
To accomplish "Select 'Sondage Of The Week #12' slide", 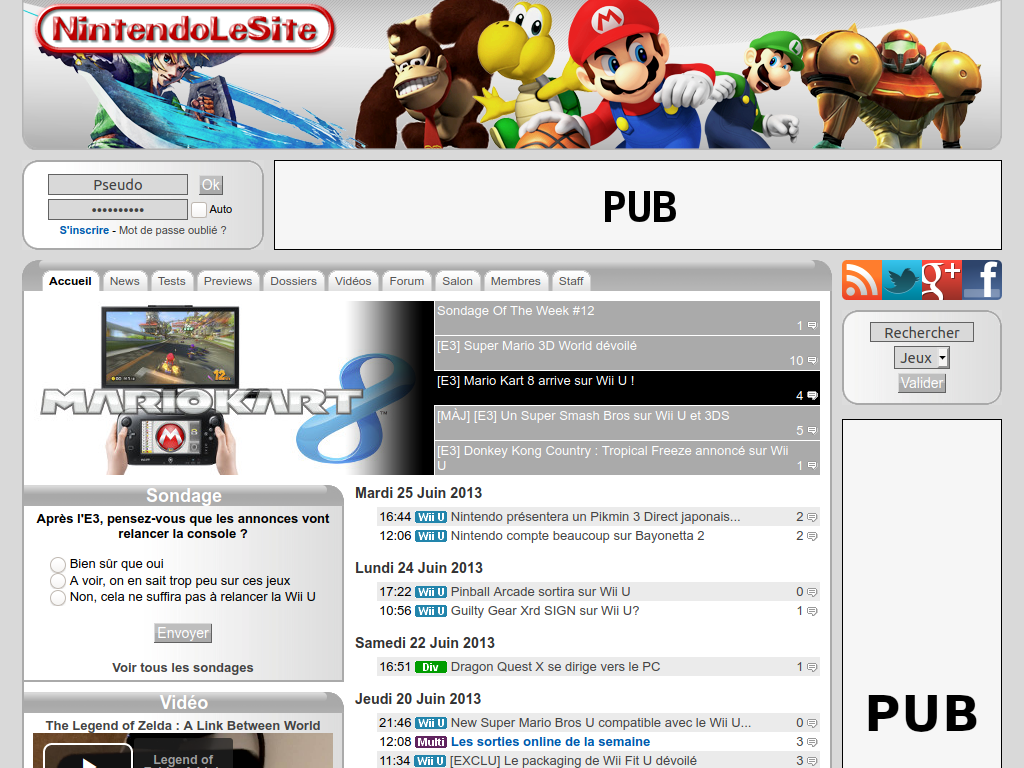I will click(x=627, y=318).
